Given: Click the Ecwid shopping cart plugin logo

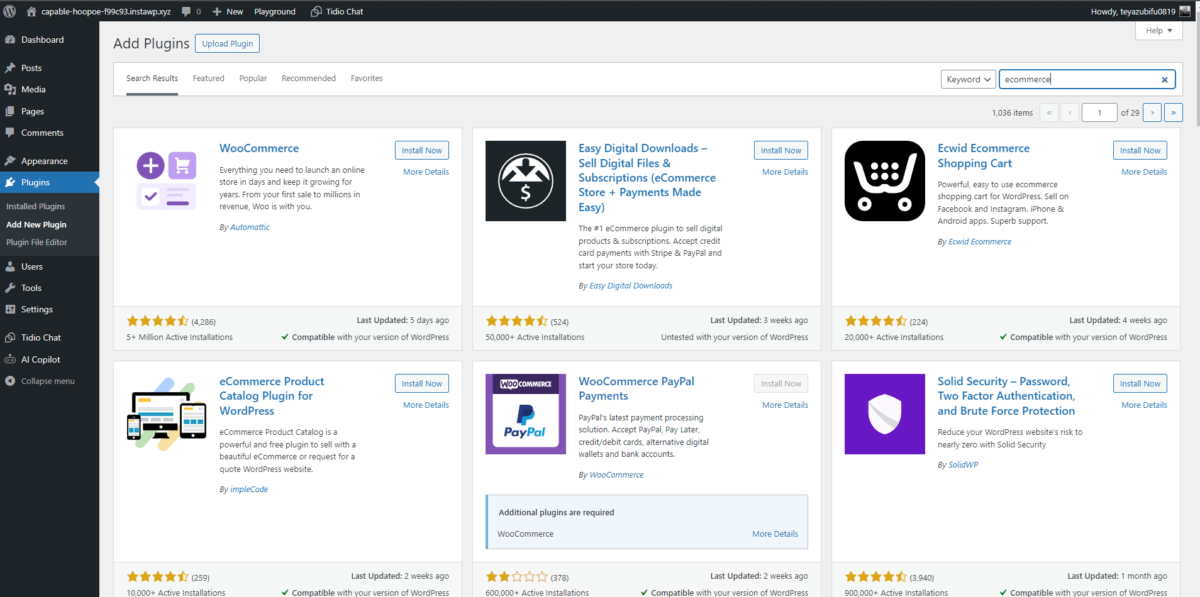Looking at the screenshot, I should (885, 181).
